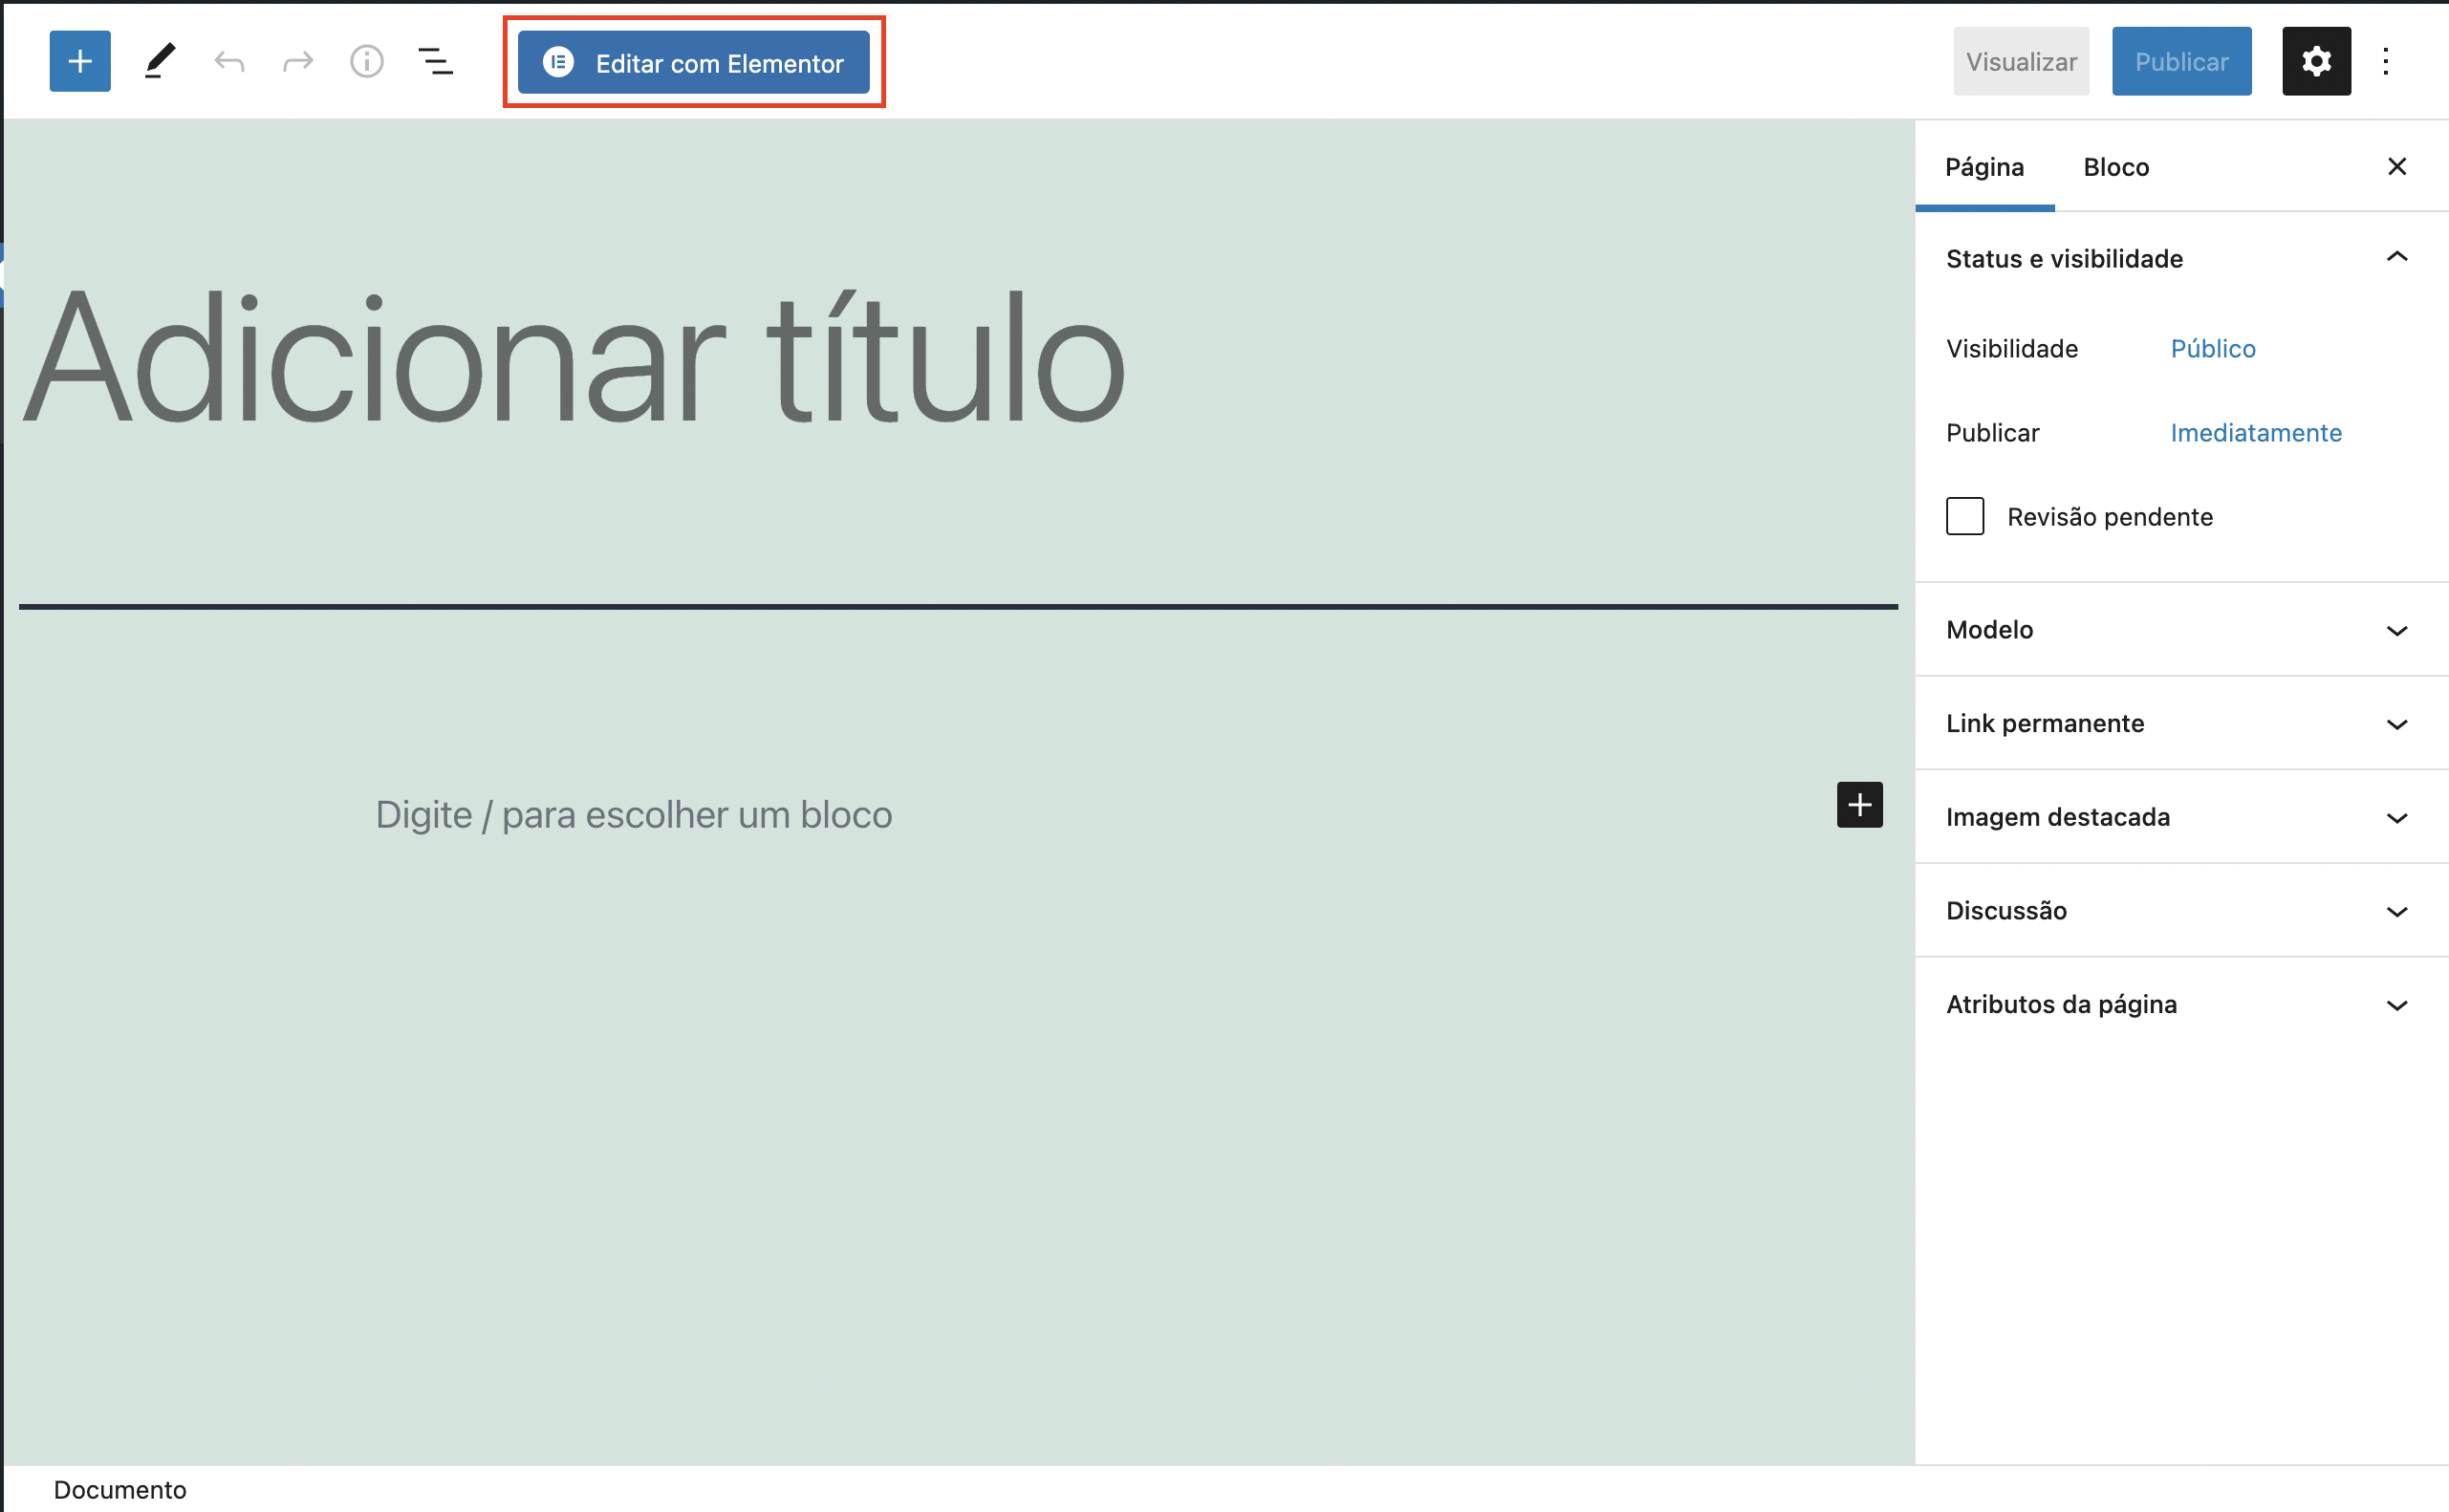Expand the Discussão panel

pyautogui.click(x=2181, y=911)
